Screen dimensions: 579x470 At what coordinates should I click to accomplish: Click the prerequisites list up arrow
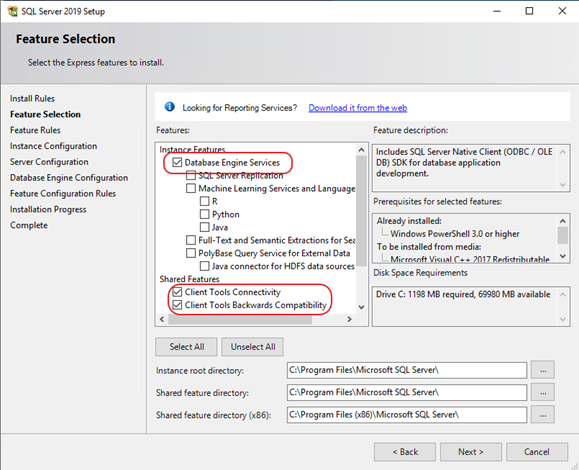coord(563,221)
